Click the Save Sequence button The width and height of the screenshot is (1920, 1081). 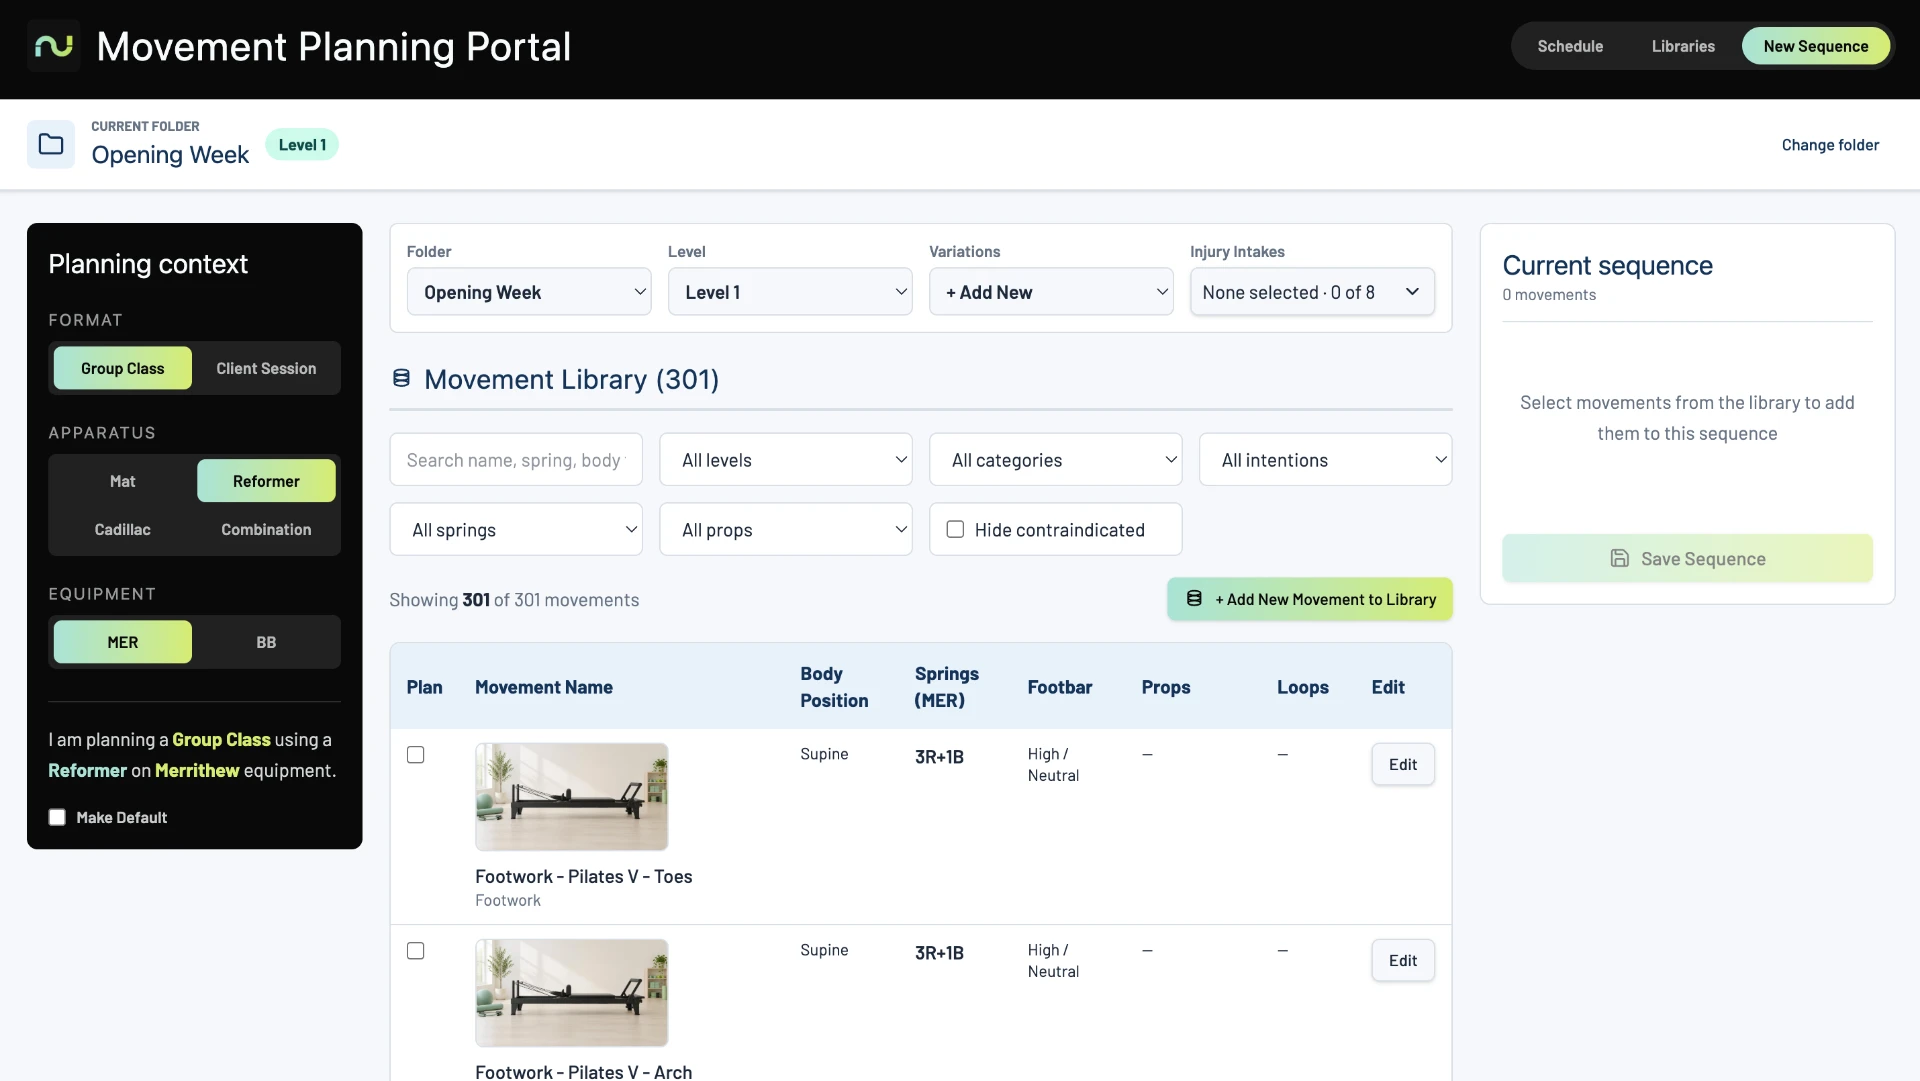1687,558
